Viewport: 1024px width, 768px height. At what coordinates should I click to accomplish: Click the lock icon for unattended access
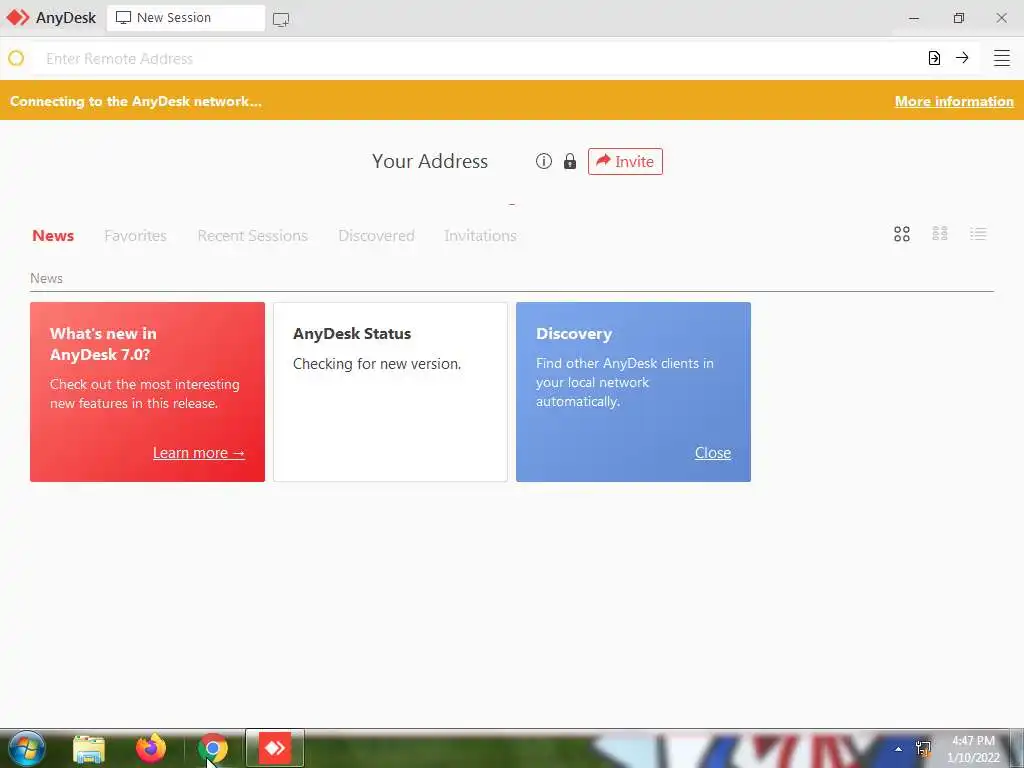570,161
